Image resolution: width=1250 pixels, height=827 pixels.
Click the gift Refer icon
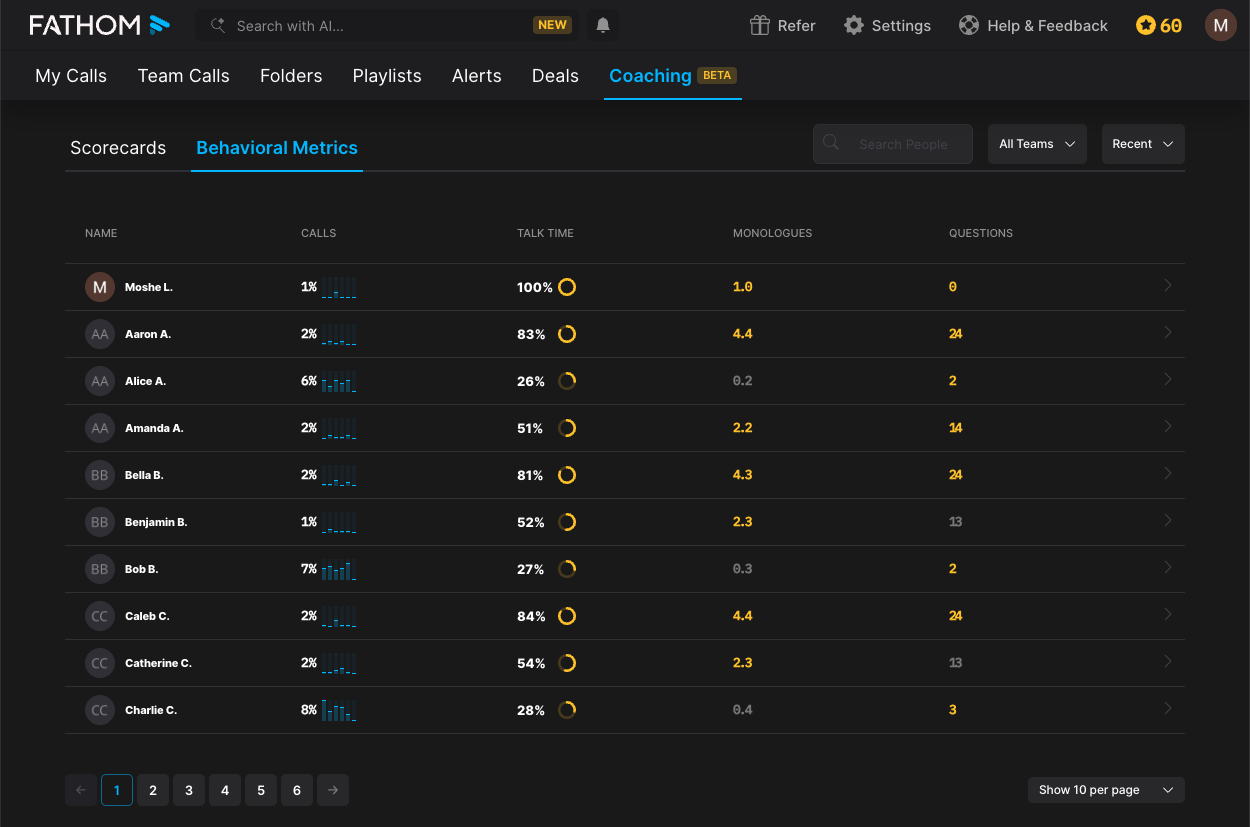pos(760,26)
